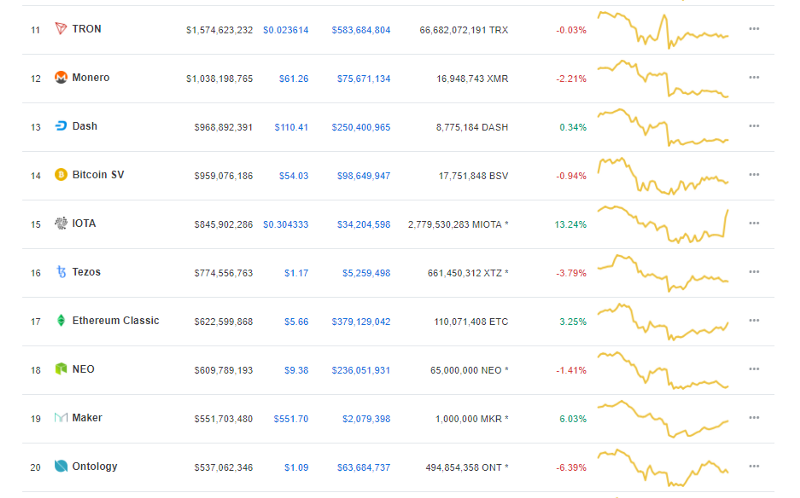Image resolution: width=800 pixels, height=498 pixels.
Task: Click the Monero logo icon
Action: click(x=61, y=78)
